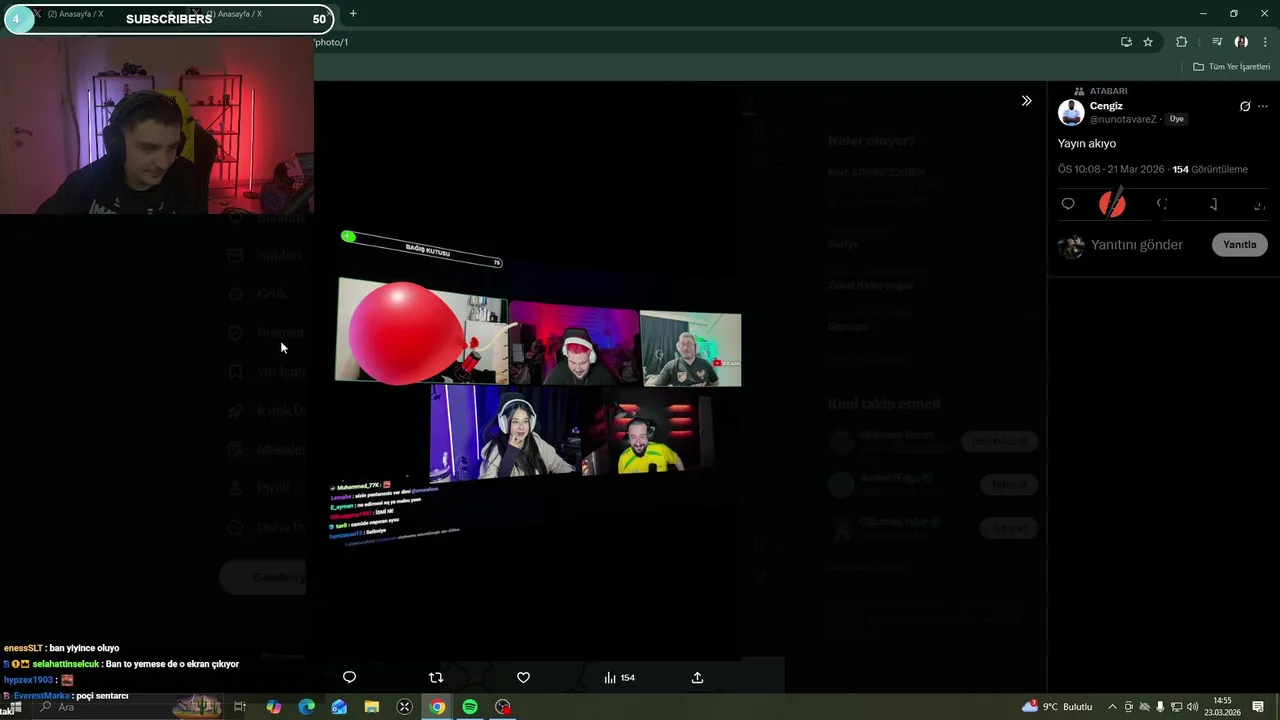Click the red lightning like icon

(x=1112, y=204)
